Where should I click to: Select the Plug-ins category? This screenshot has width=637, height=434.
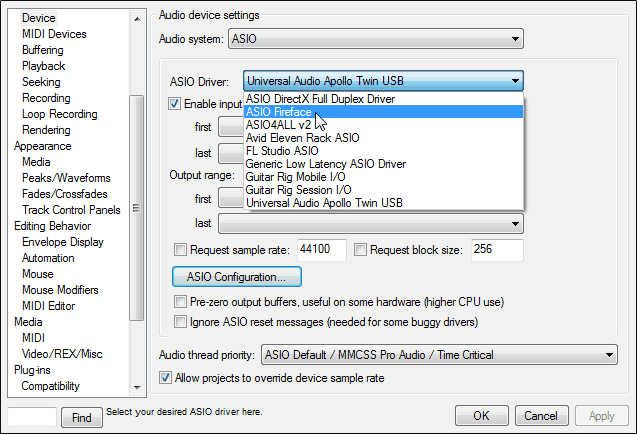pyautogui.click(x=32, y=370)
